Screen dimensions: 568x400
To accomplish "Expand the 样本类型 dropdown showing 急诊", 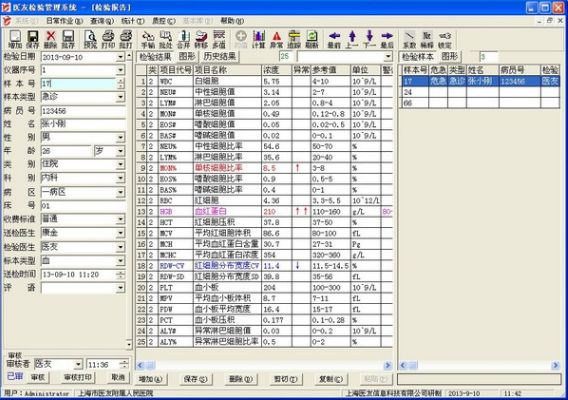I will (120, 97).
